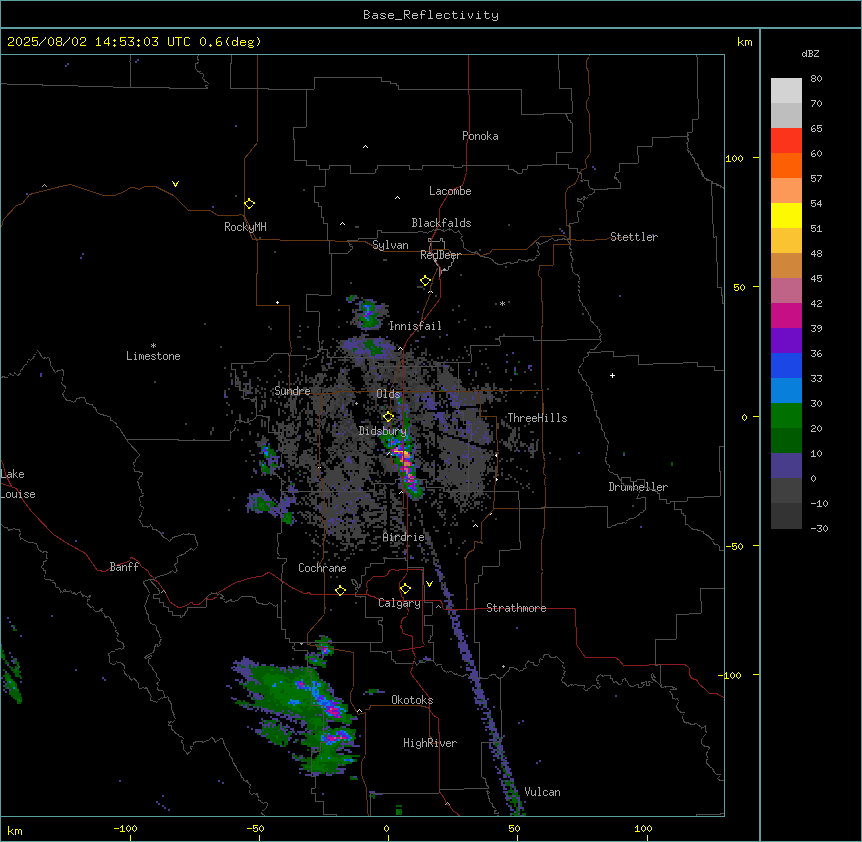Pick the red swatch in dBZ legend

tap(786, 140)
